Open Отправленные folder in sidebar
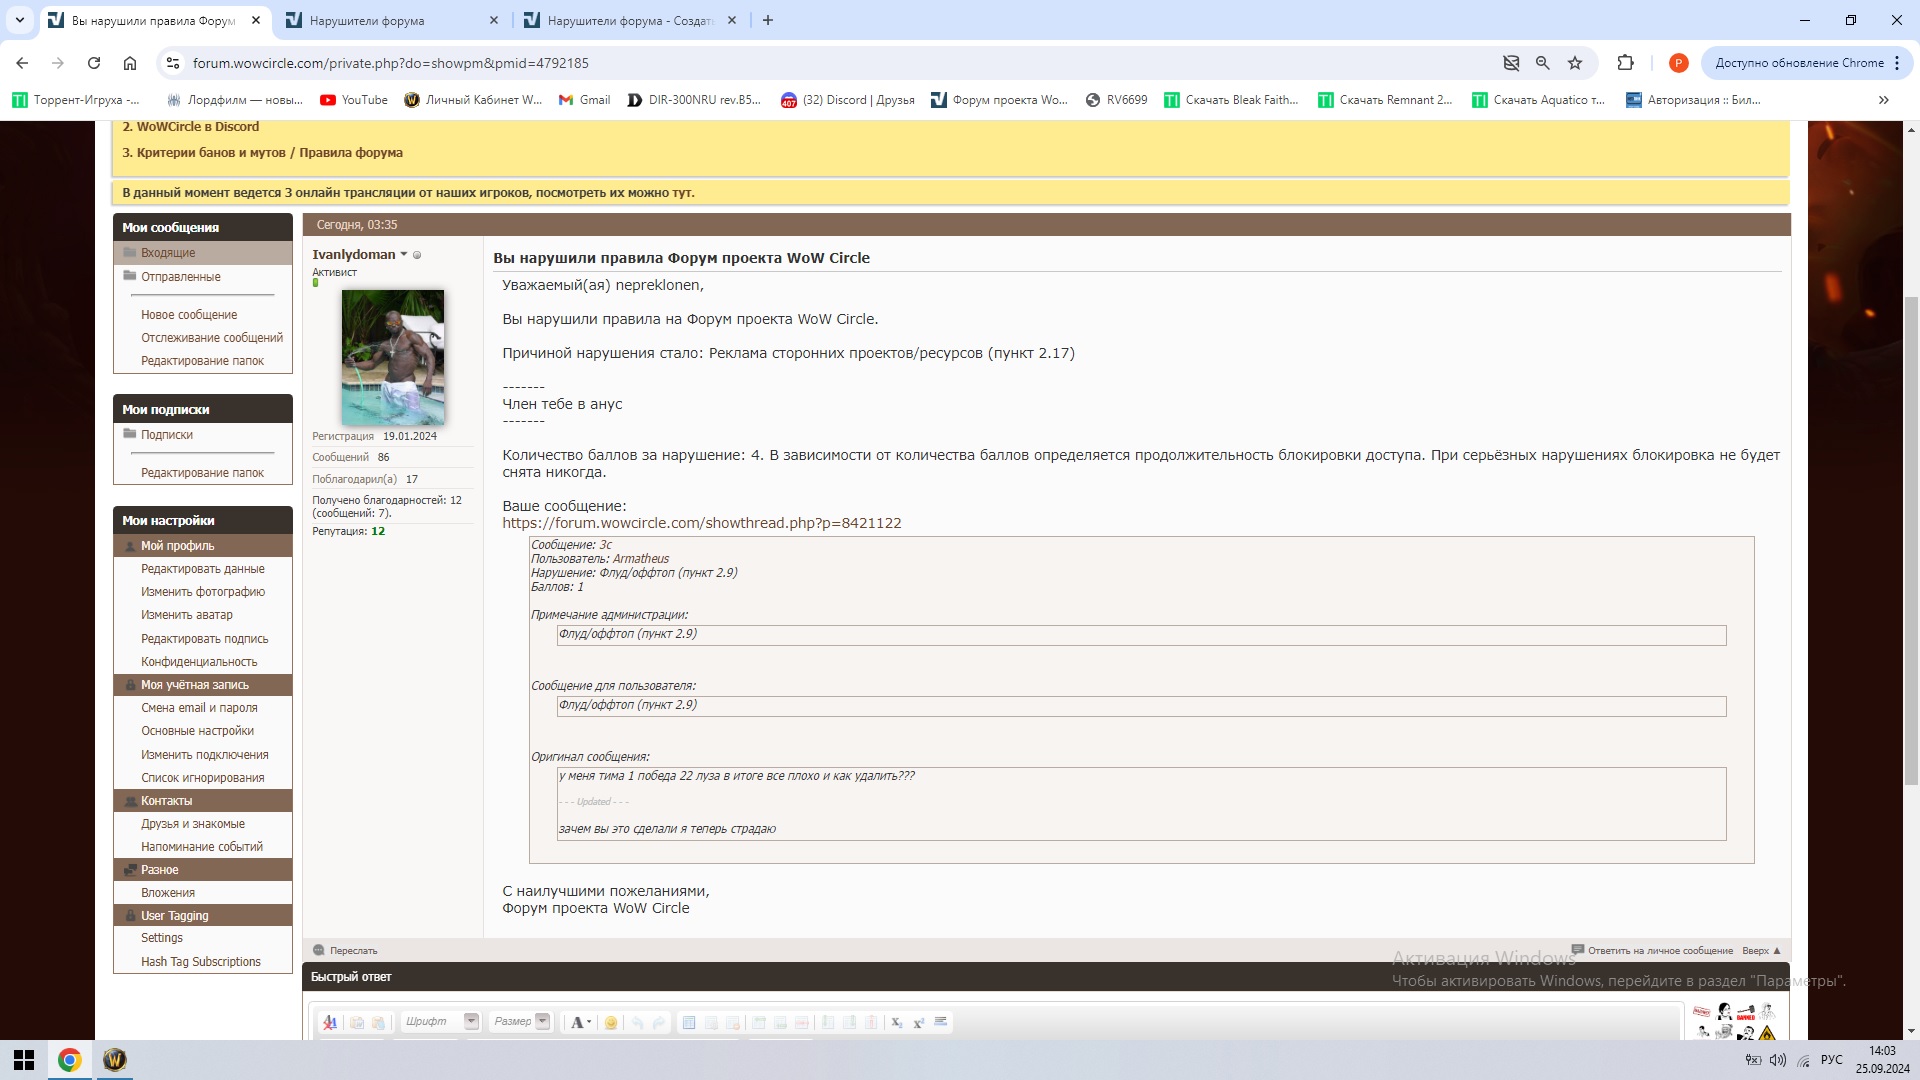The image size is (1920, 1080). [x=180, y=277]
